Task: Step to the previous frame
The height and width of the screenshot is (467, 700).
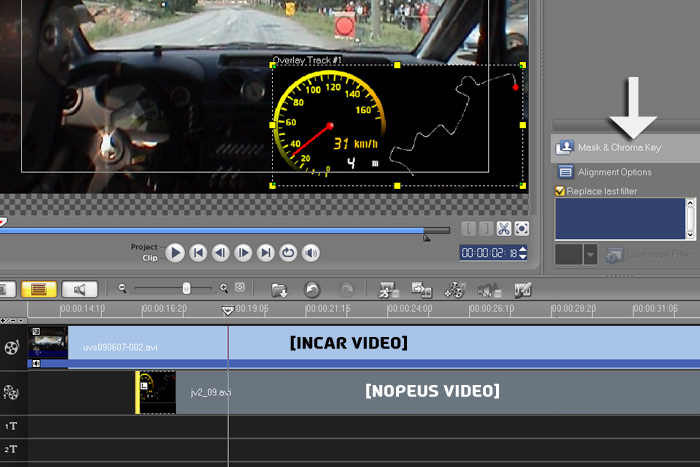Action: click(220, 253)
